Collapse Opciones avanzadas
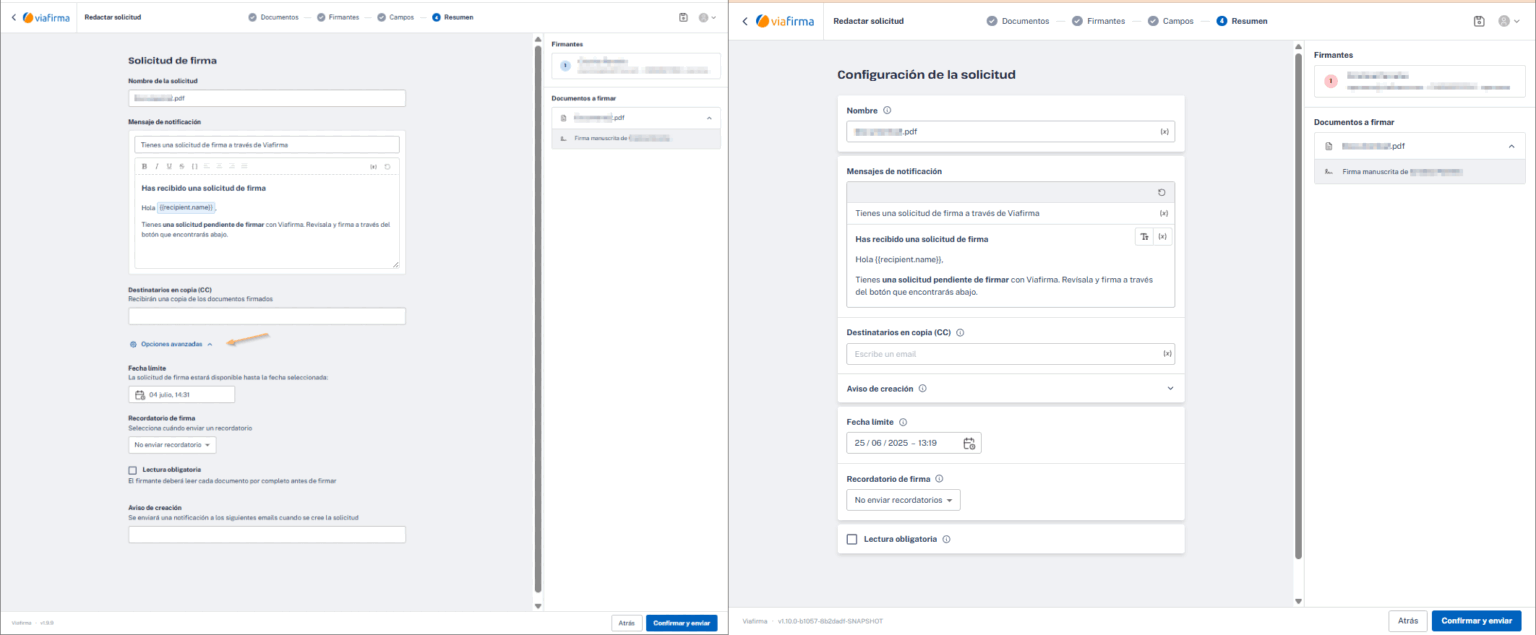1536x635 pixels. pyautogui.click(x=173, y=343)
